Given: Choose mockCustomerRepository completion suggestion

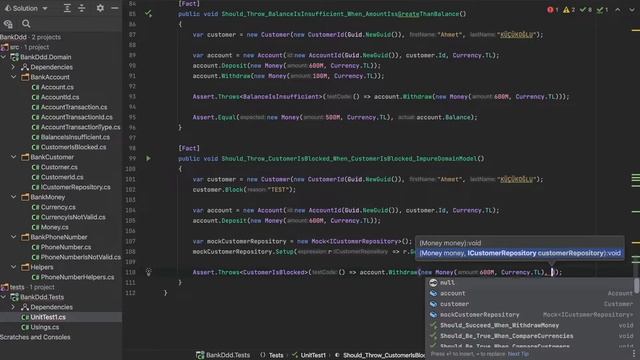Looking at the screenshot, I should (530, 315).
